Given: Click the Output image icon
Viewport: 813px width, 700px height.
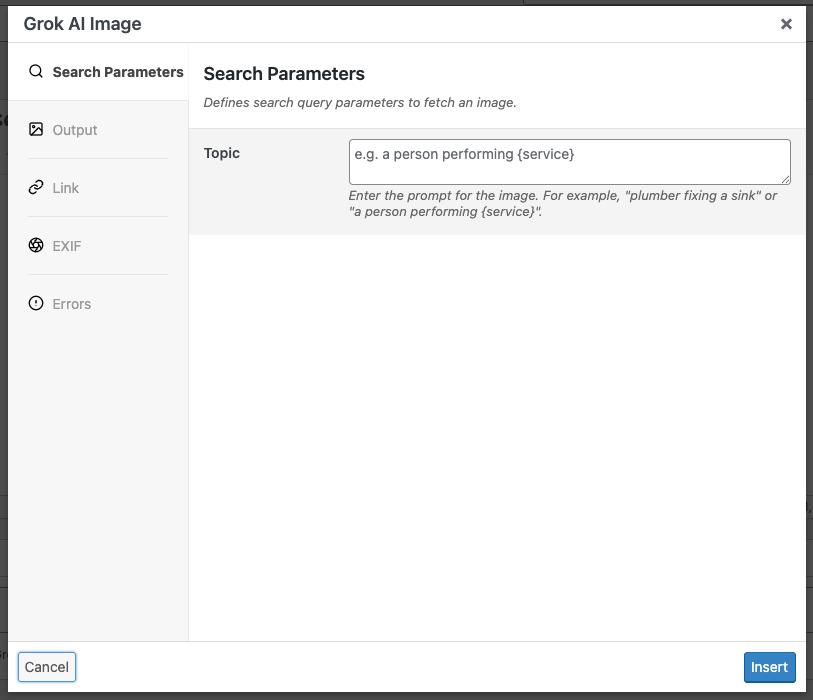Looking at the screenshot, I should pyautogui.click(x=36, y=129).
